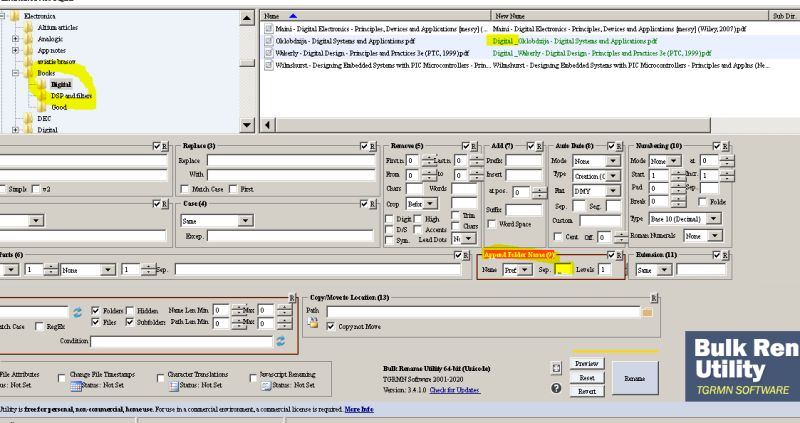Open the Change File Timestamps calendar icon

click(76, 386)
